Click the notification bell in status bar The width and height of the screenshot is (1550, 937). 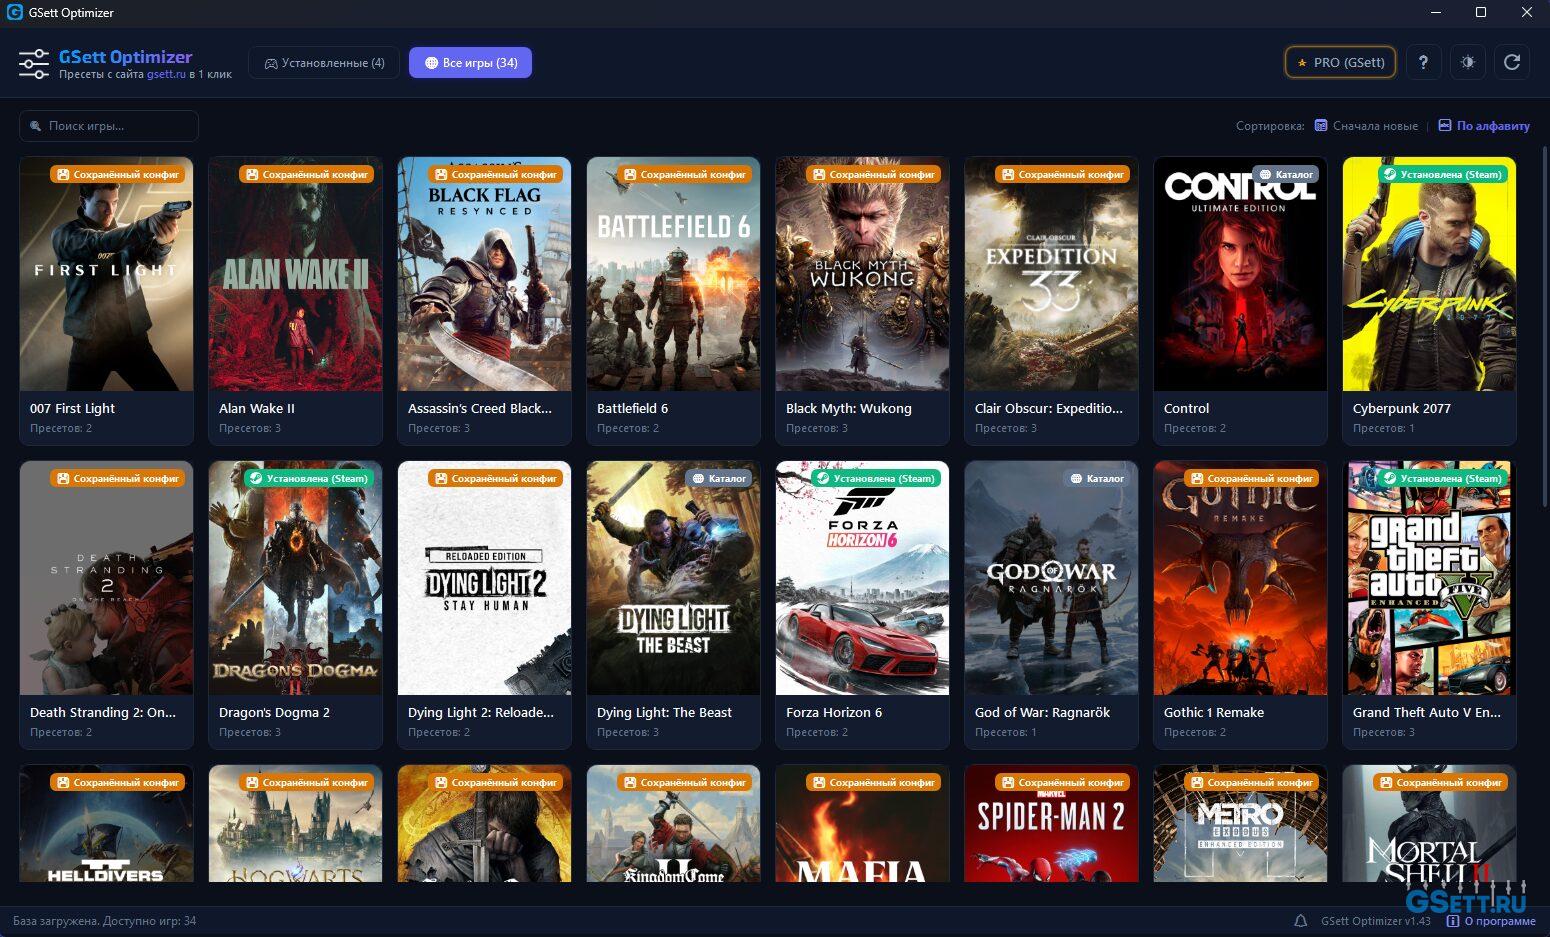pyautogui.click(x=1301, y=921)
